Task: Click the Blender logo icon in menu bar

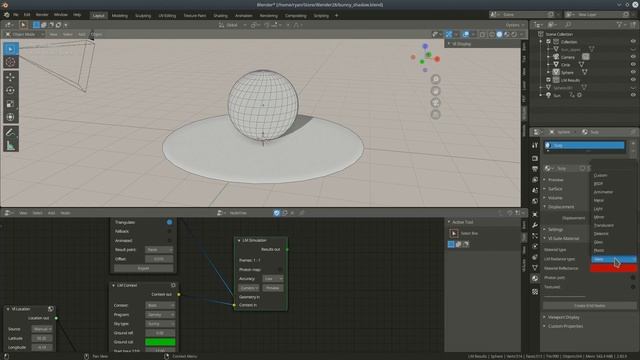Action: click(x=6, y=15)
